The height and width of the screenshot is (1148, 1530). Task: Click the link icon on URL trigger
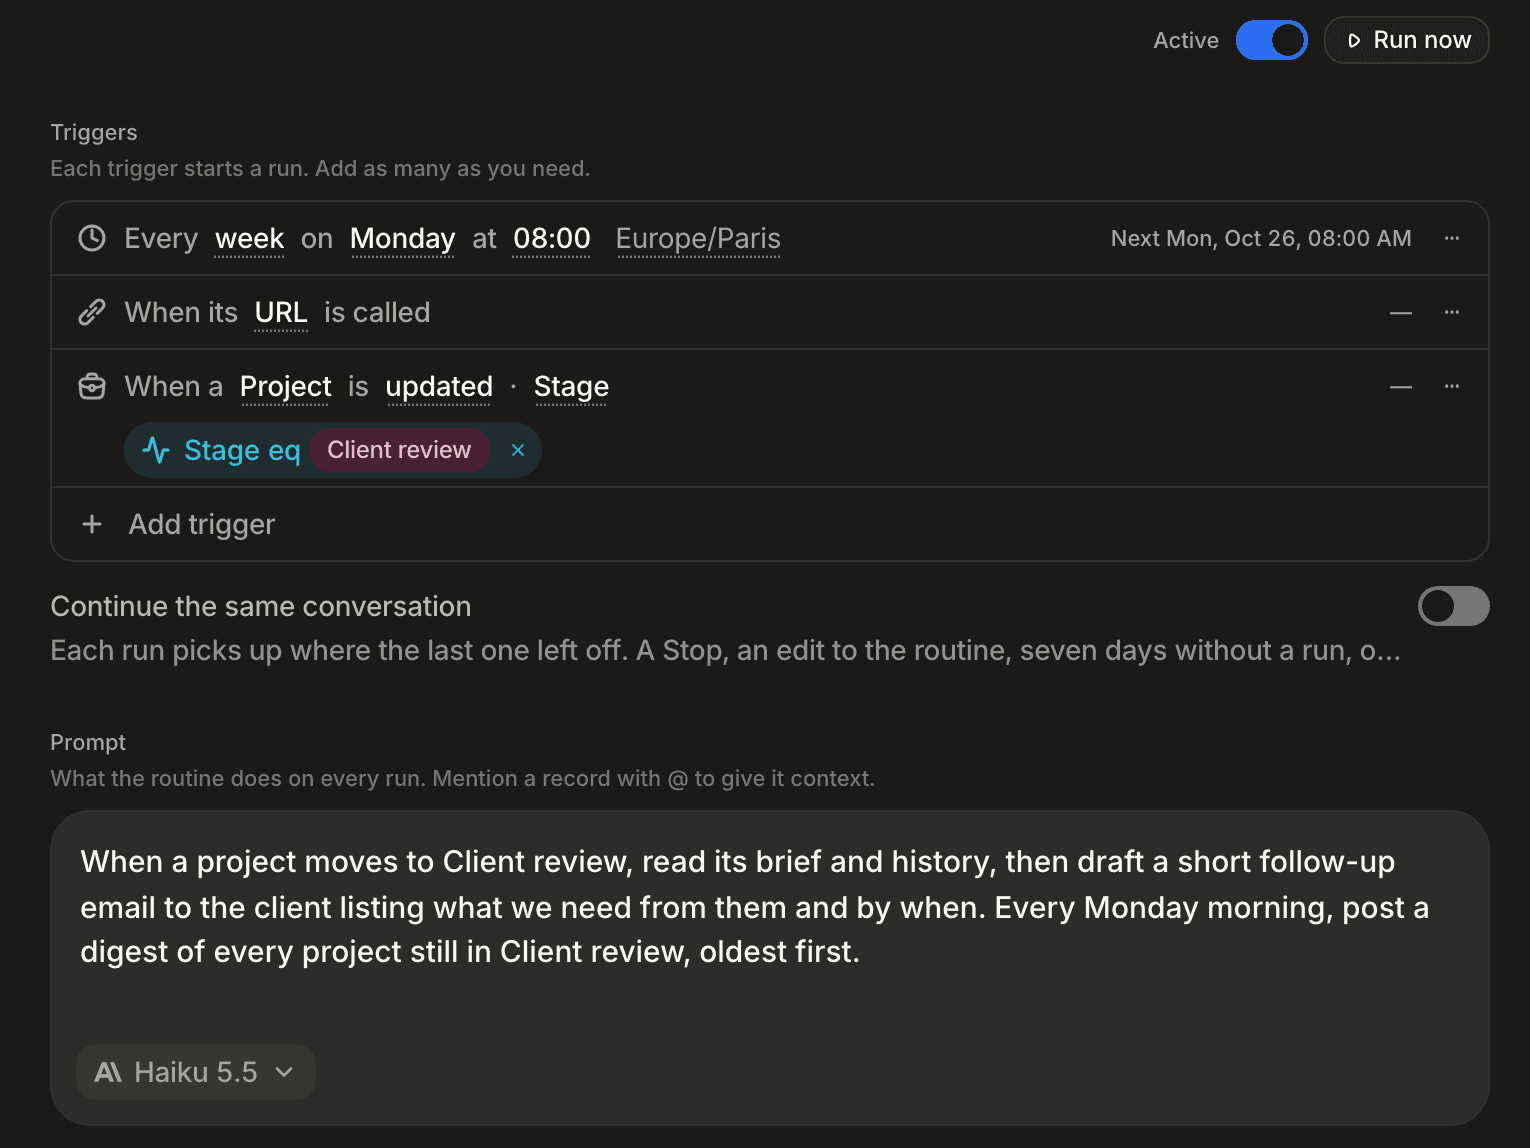[x=92, y=312]
